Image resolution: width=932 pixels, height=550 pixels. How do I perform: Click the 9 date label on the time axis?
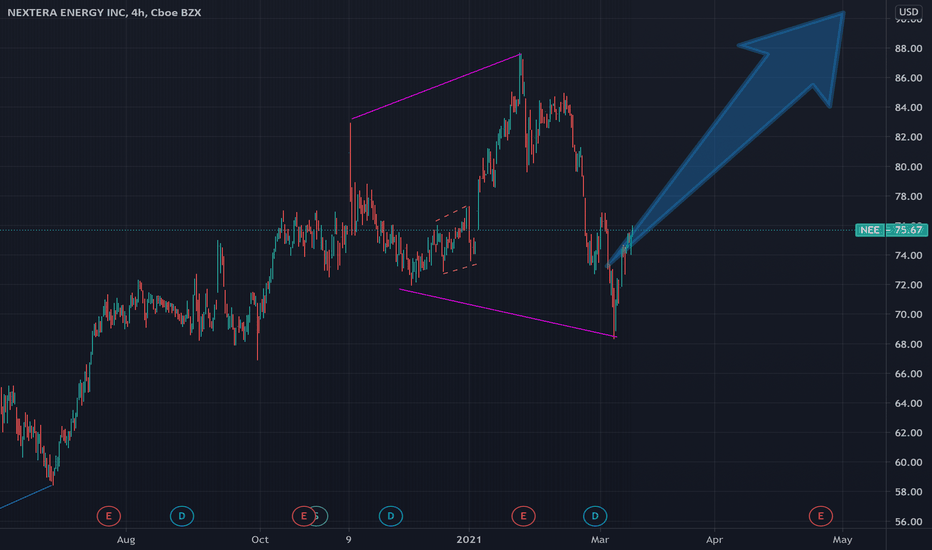(349, 540)
